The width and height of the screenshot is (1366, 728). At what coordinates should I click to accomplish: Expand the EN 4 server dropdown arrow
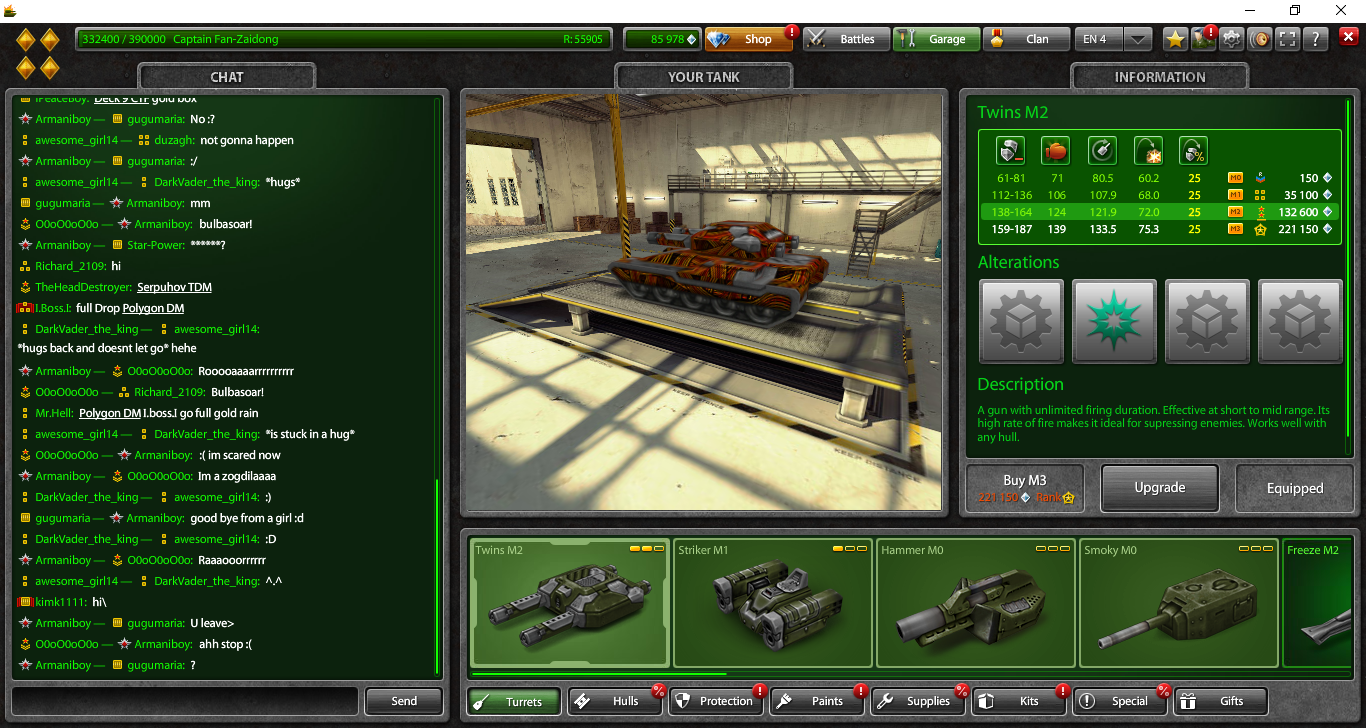point(1138,39)
